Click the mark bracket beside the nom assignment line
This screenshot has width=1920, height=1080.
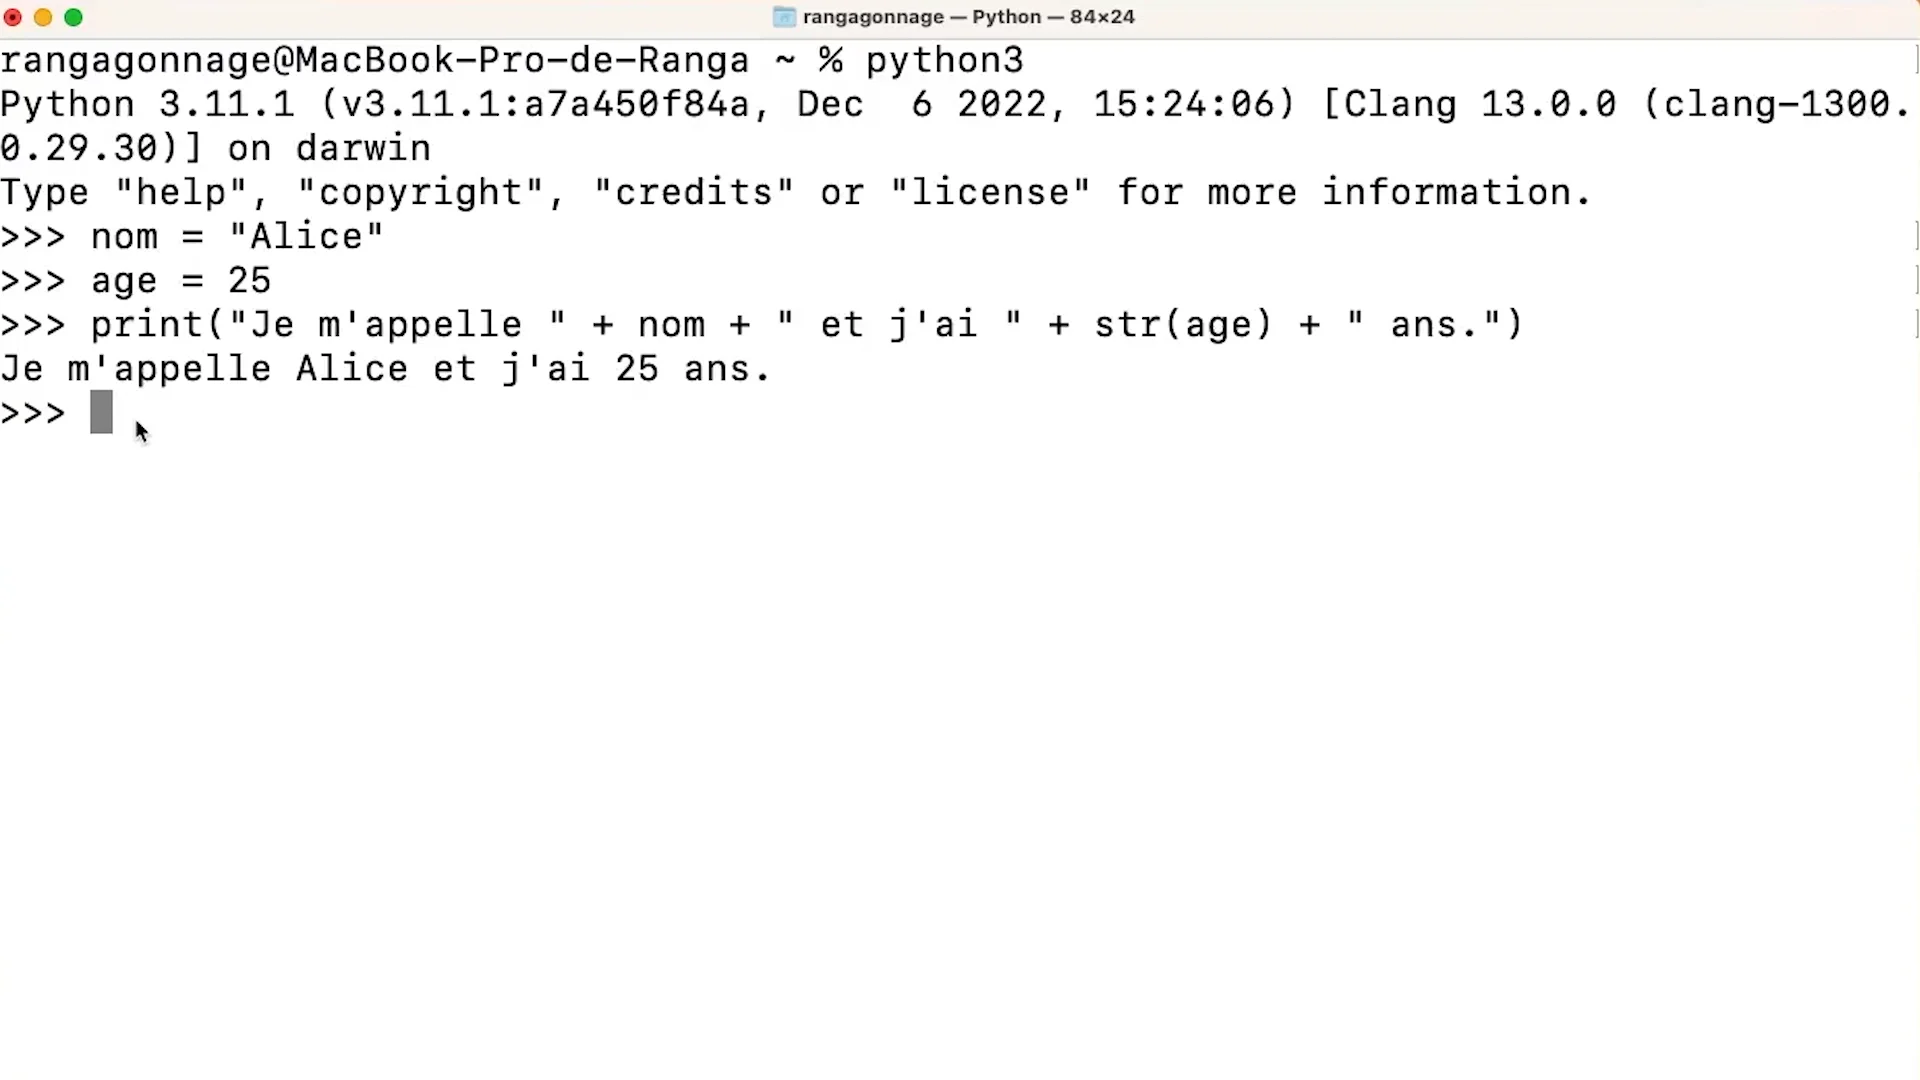1915,236
